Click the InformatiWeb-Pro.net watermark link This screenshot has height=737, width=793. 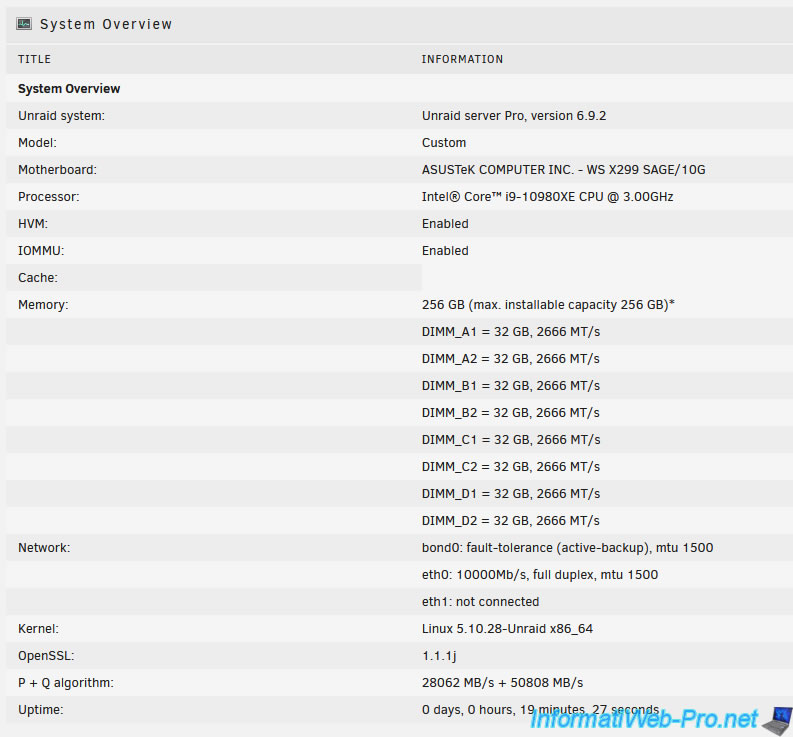click(x=643, y=719)
